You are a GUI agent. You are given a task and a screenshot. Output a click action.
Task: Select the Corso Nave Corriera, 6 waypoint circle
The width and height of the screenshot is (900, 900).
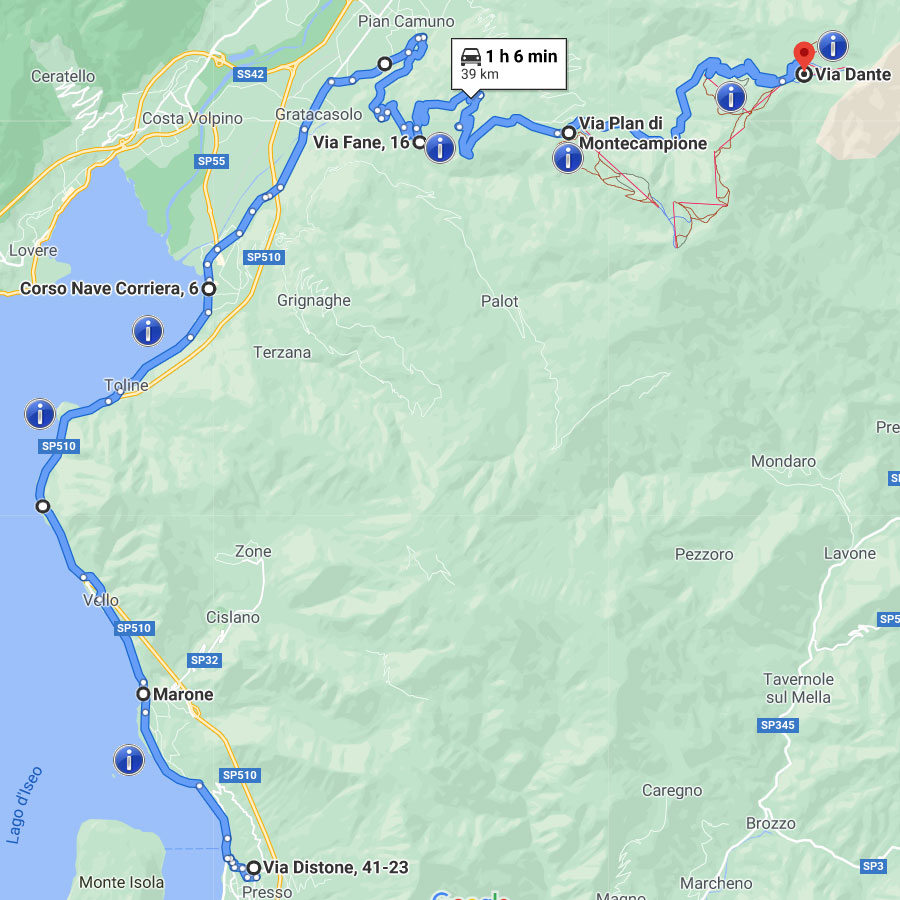[x=209, y=289]
